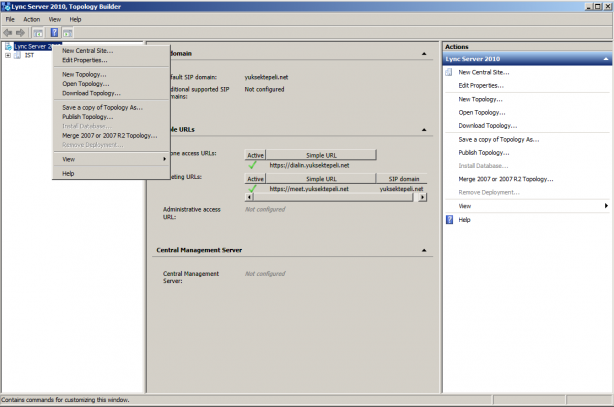
Task: Click Publish Topology in Actions pane
Action: click(x=484, y=153)
